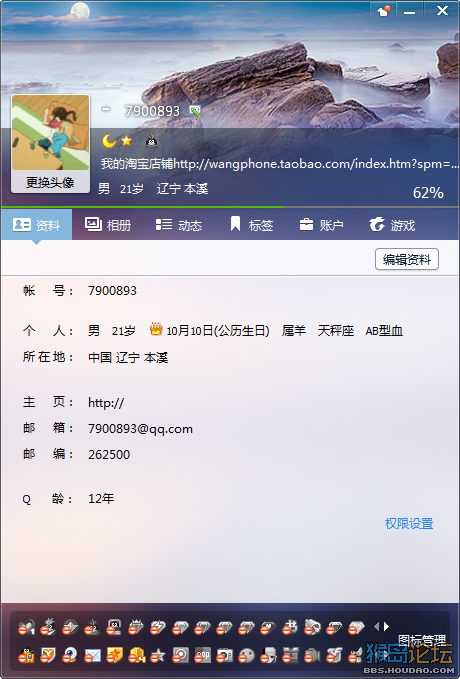Click the crown icon in top icon row

(x=136, y=627)
